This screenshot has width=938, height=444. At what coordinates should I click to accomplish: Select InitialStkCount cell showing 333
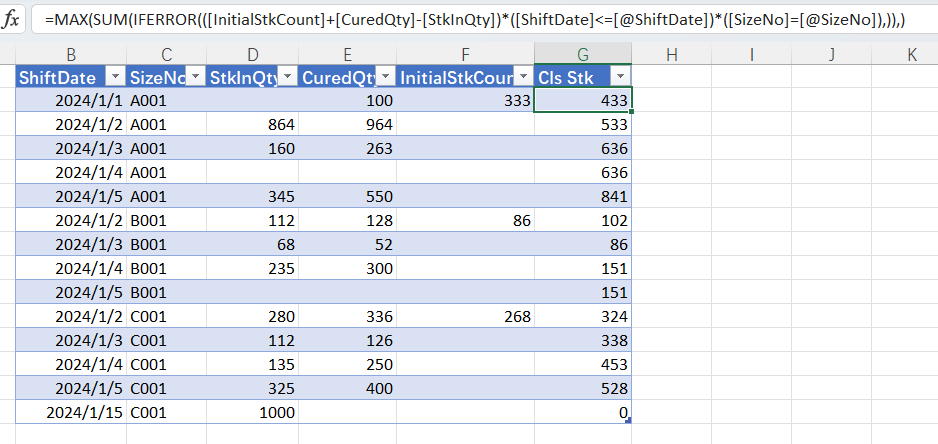pos(465,101)
